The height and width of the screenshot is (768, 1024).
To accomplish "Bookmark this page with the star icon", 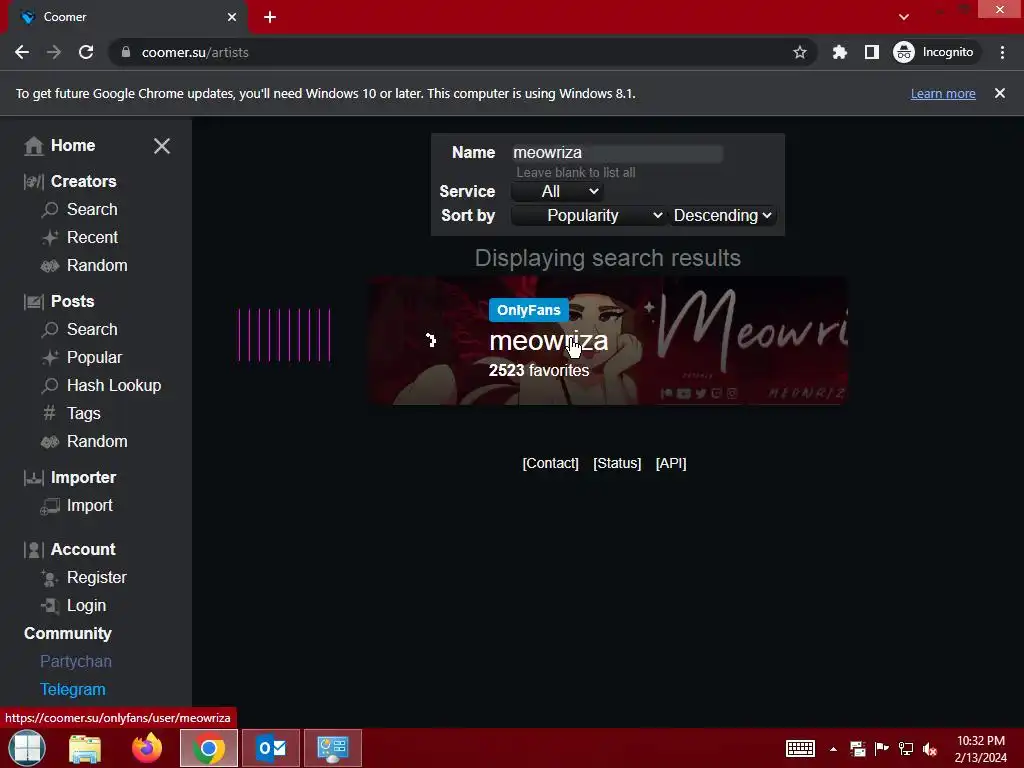I will pyautogui.click(x=799, y=52).
